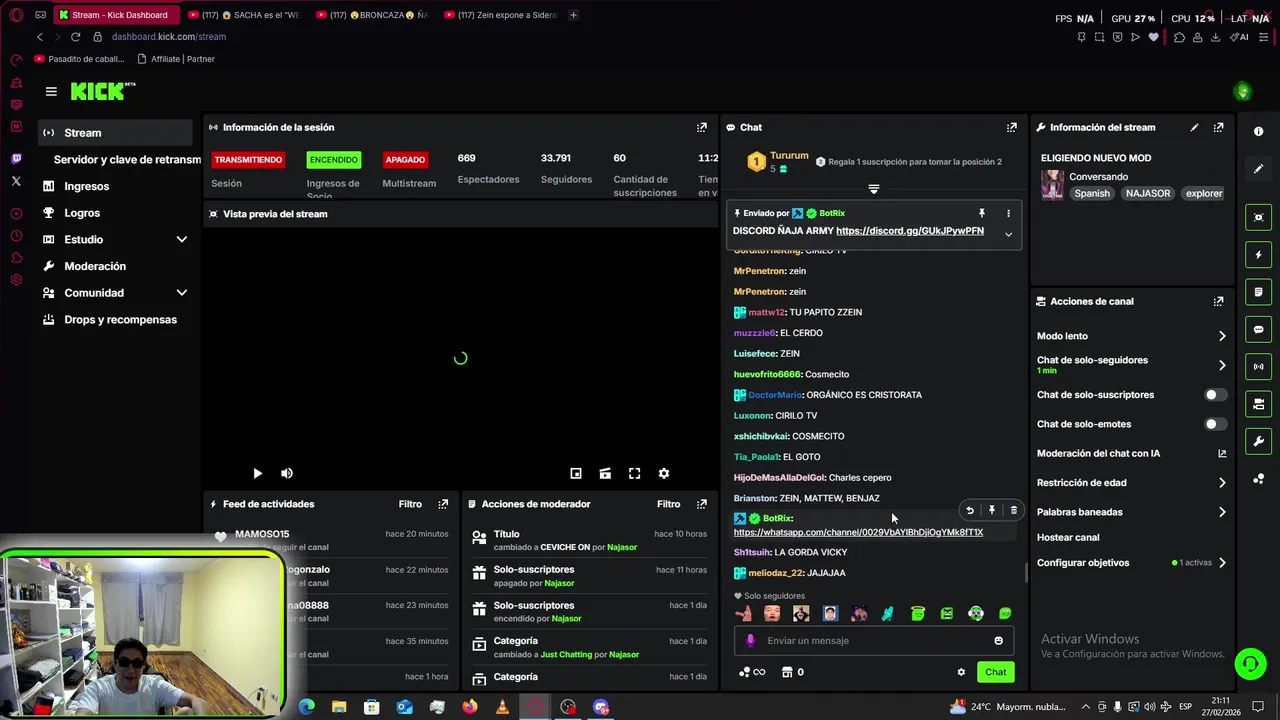Open chat settings gear icon

[961, 672]
